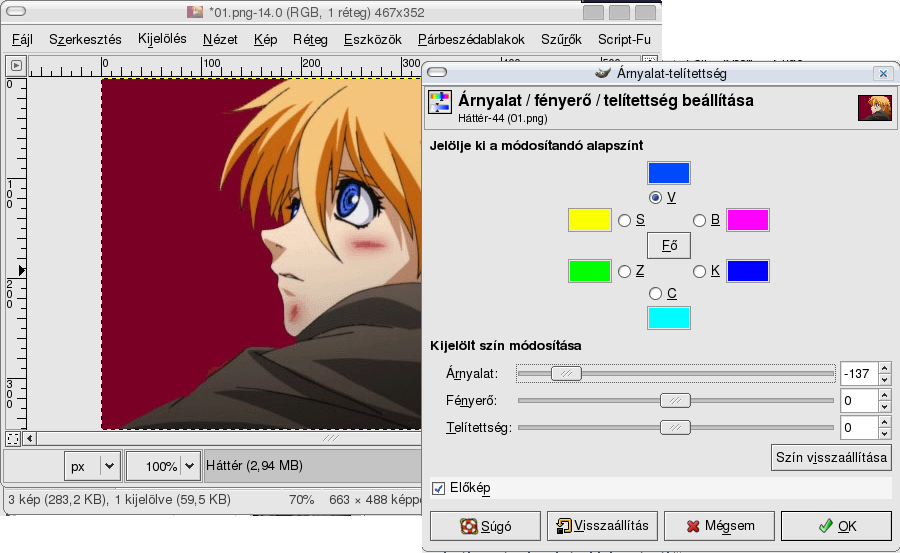900x553 pixels.
Task: Uncheck the Előkép preview checkbox
Action: [438, 487]
